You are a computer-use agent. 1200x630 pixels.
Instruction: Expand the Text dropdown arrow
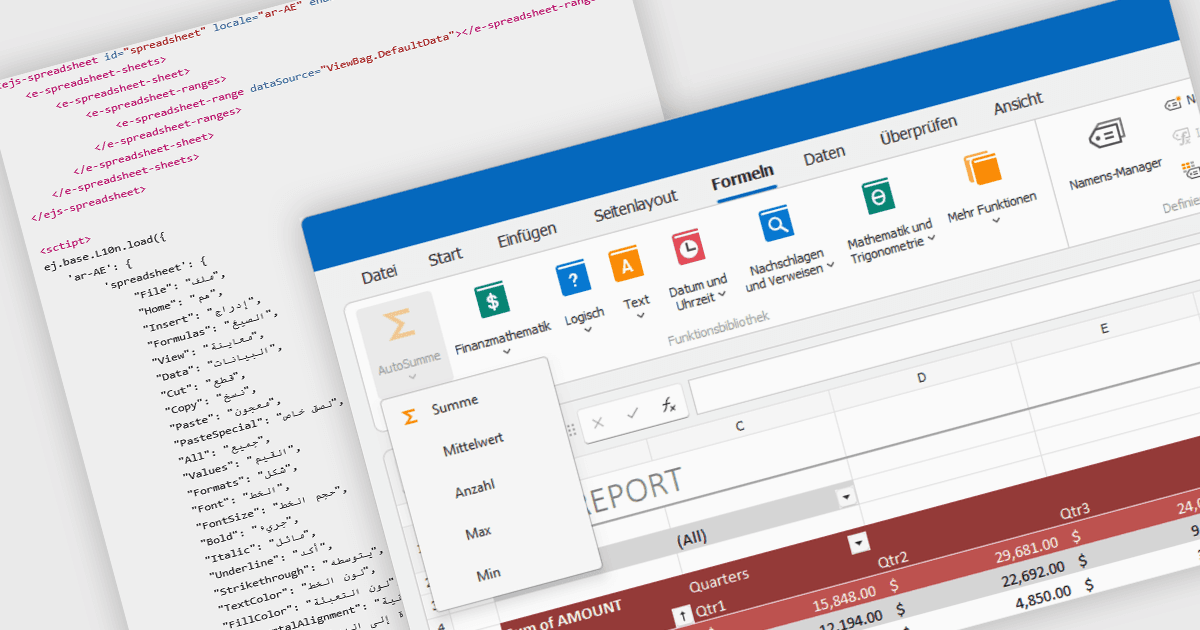pyautogui.click(x=640, y=316)
